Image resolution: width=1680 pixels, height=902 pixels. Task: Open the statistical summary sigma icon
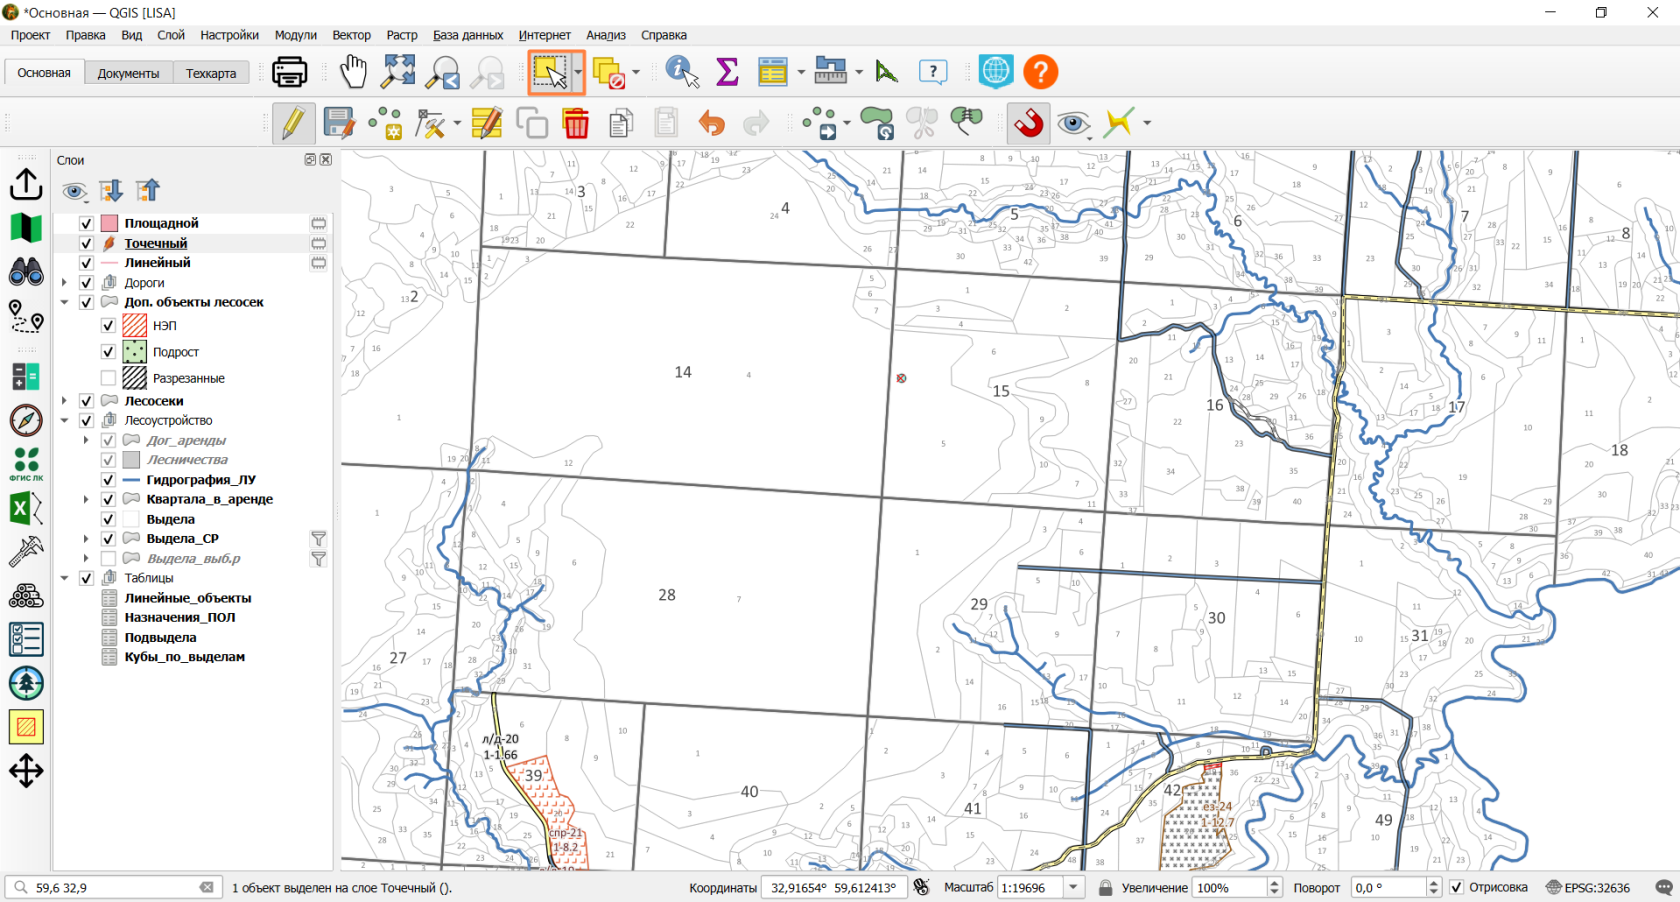pos(727,72)
